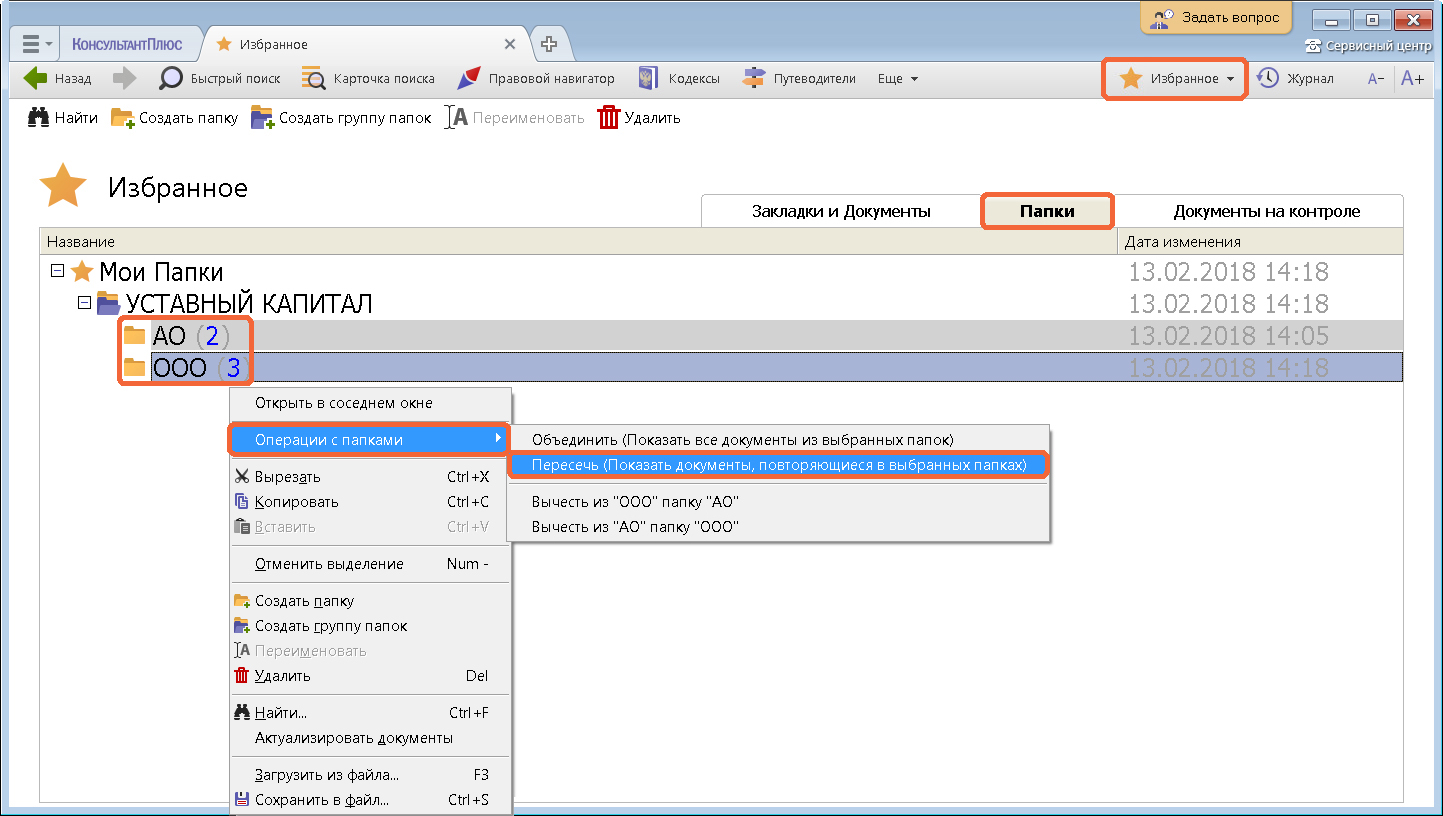Select the АО folder row
Screen dimensions: 1443x816
761,336
